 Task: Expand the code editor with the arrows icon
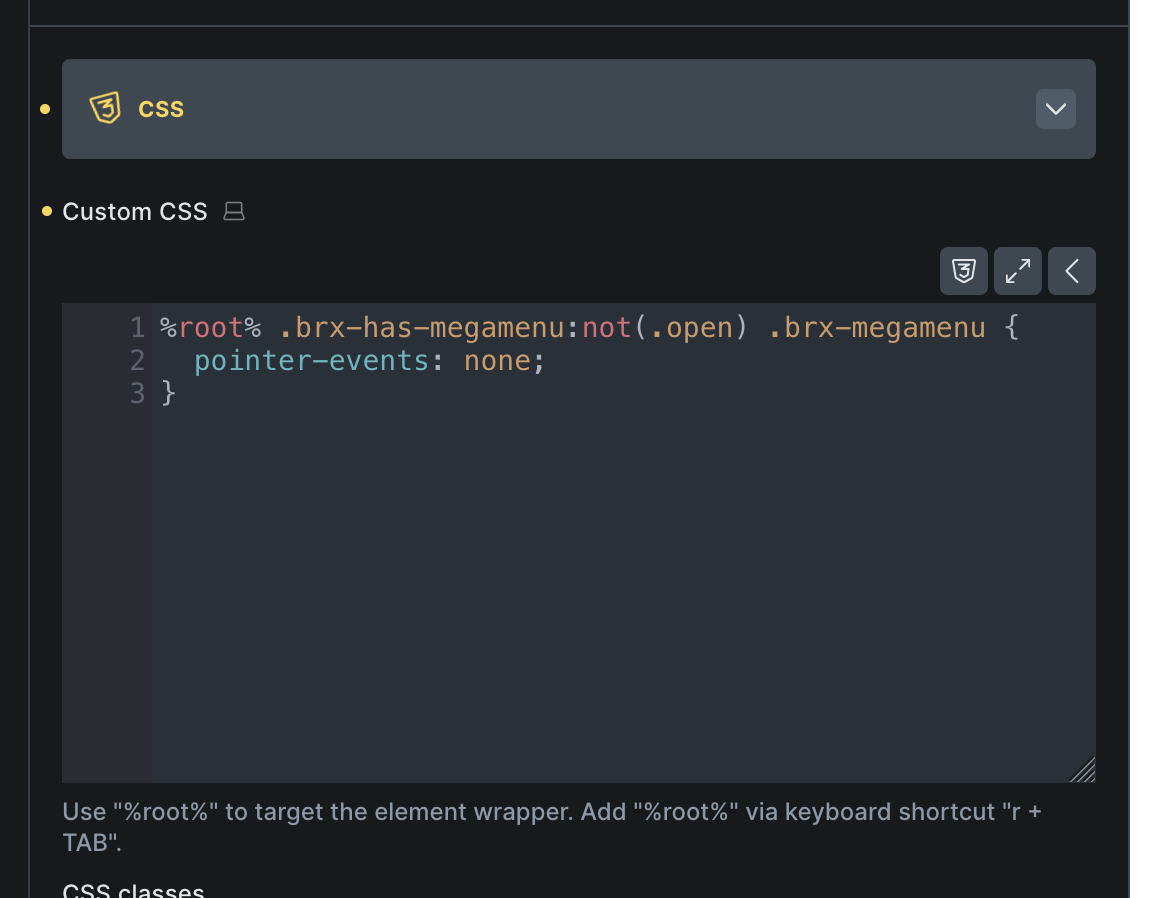pyautogui.click(x=1017, y=271)
